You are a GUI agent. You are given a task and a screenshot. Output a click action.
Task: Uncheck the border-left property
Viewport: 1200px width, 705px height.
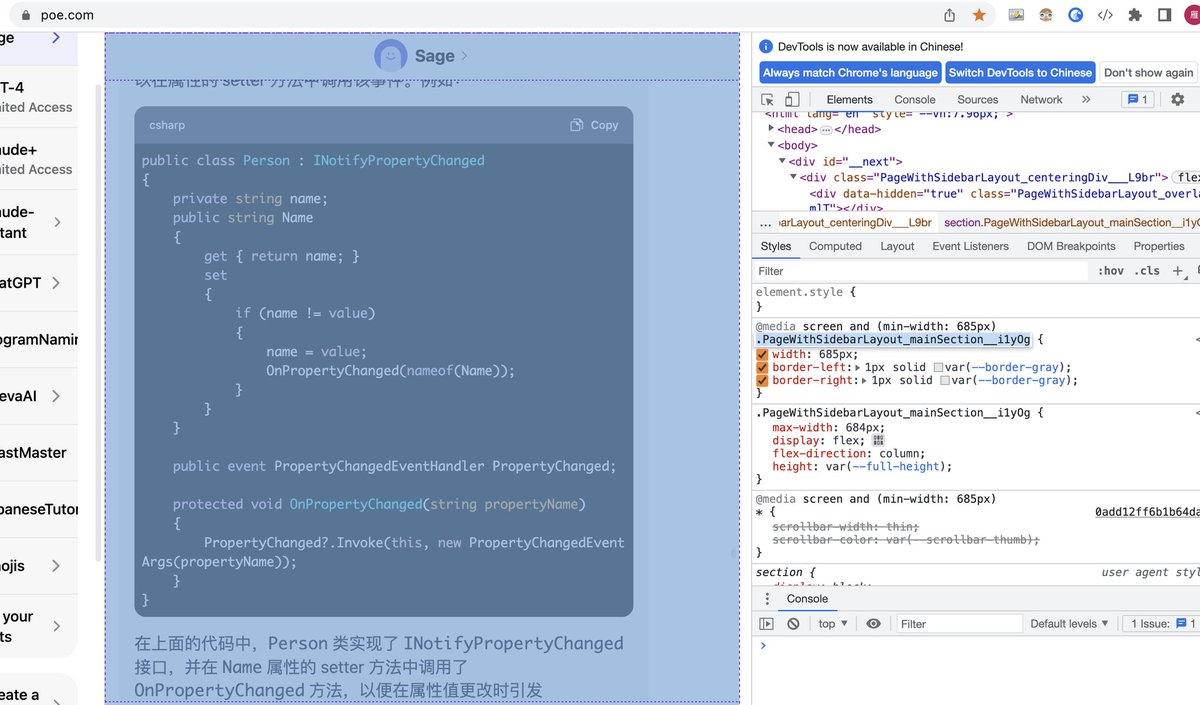(762, 367)
